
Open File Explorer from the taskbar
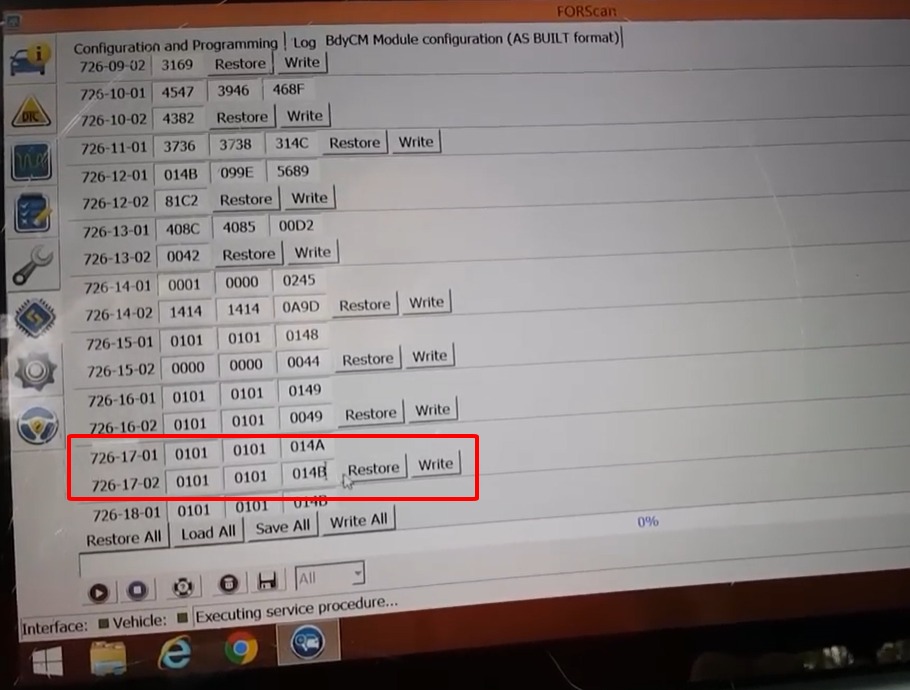108,658
